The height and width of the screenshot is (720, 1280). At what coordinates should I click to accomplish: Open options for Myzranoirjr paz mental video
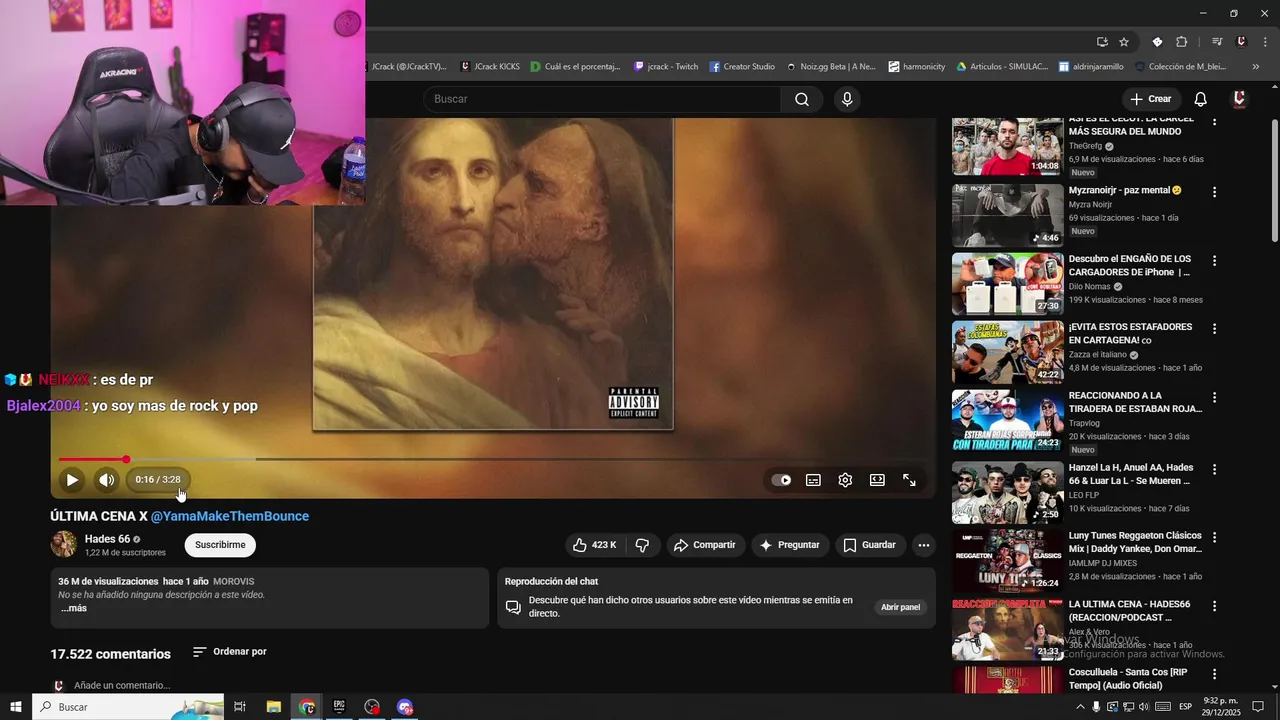coord(1215,191)
